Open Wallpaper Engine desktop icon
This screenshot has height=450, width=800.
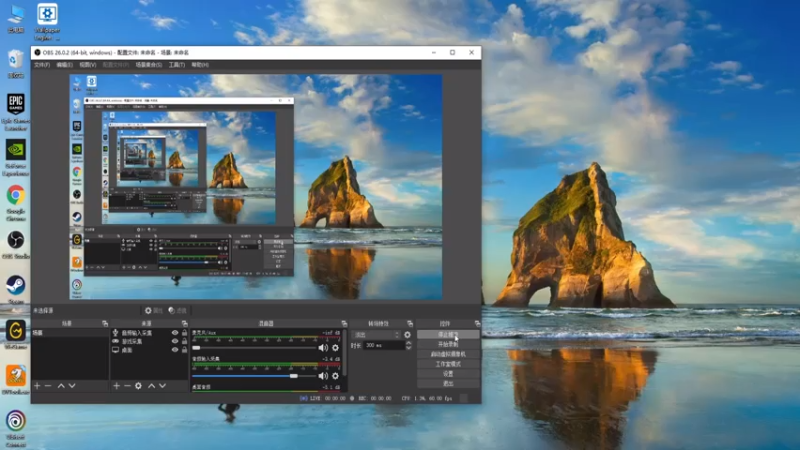coord(47,22)
